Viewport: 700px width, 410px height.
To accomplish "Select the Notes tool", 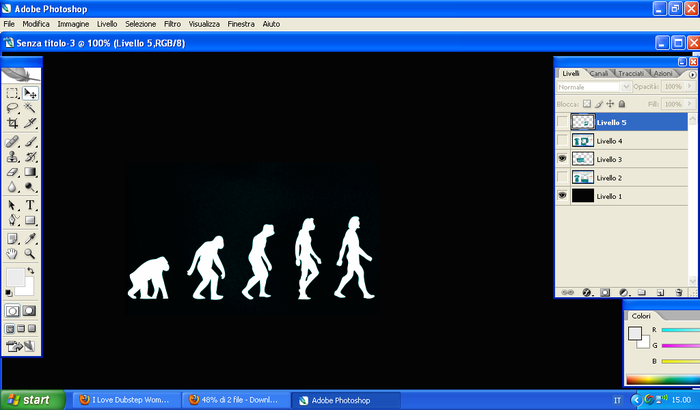I will [12, 239].
